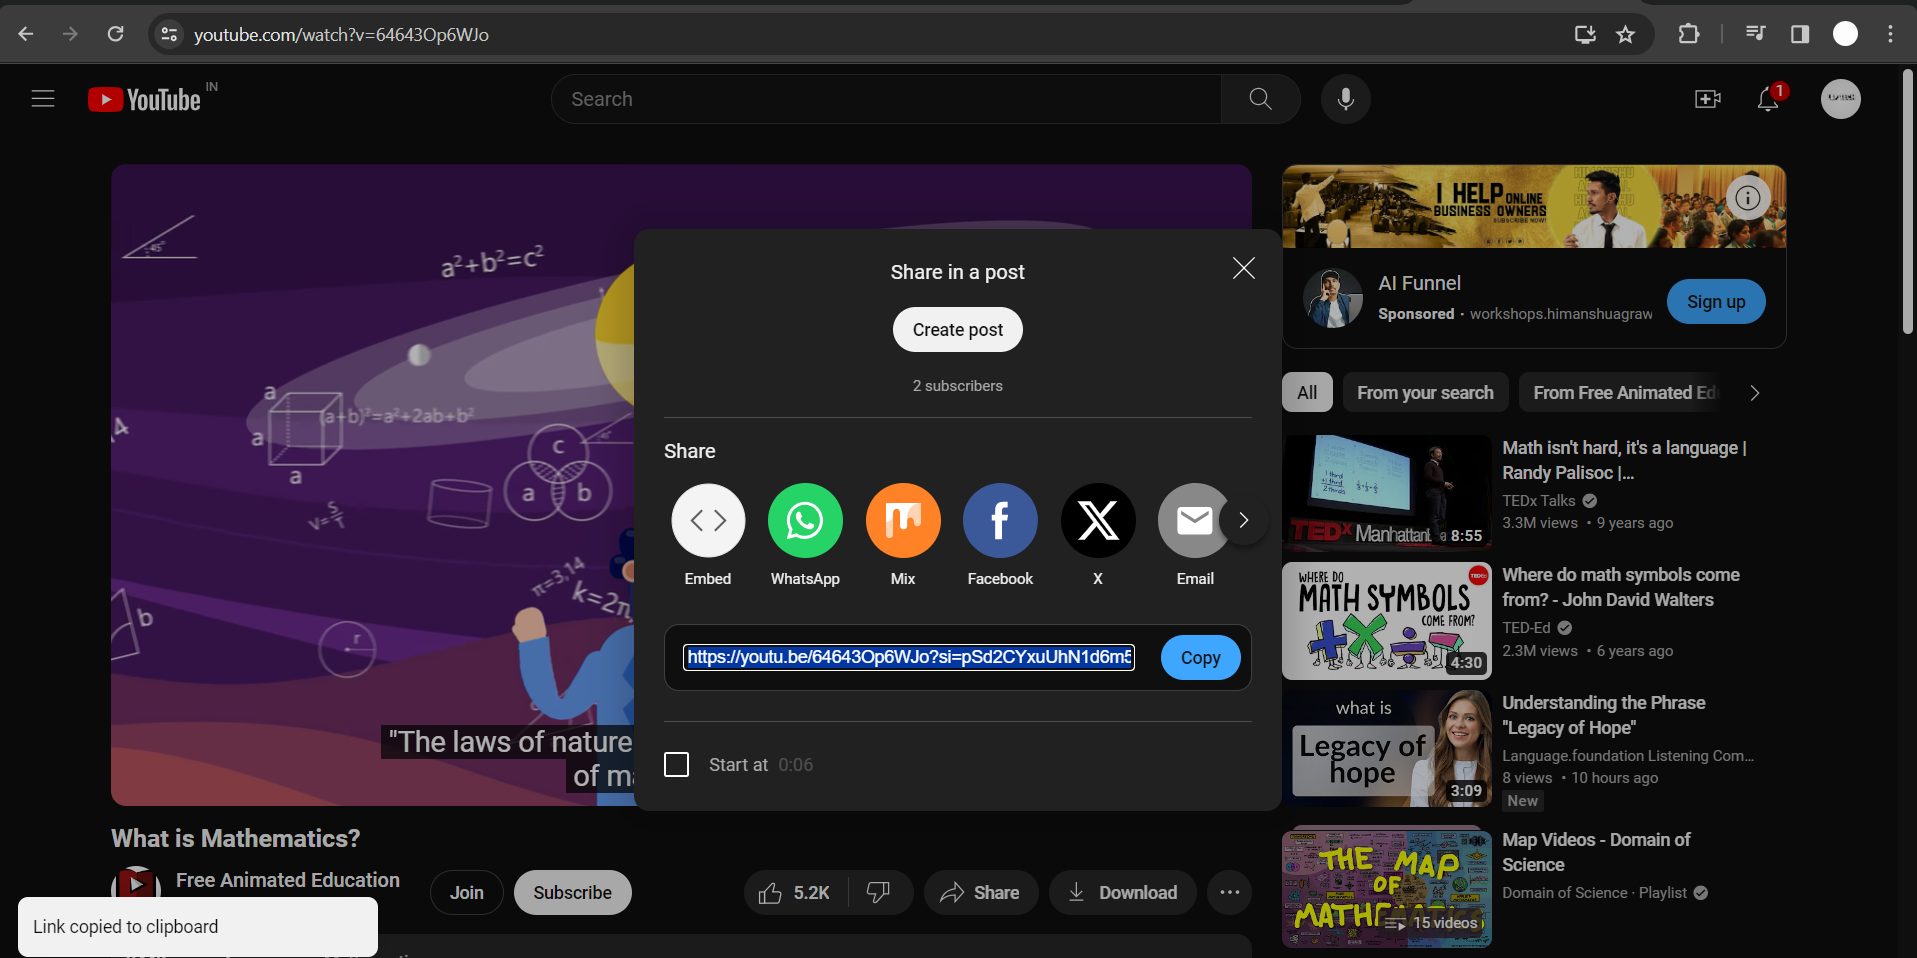Subscribe to Free Animated Education
This screenshot has height=958, width=1917.
(x=573, y=893)
